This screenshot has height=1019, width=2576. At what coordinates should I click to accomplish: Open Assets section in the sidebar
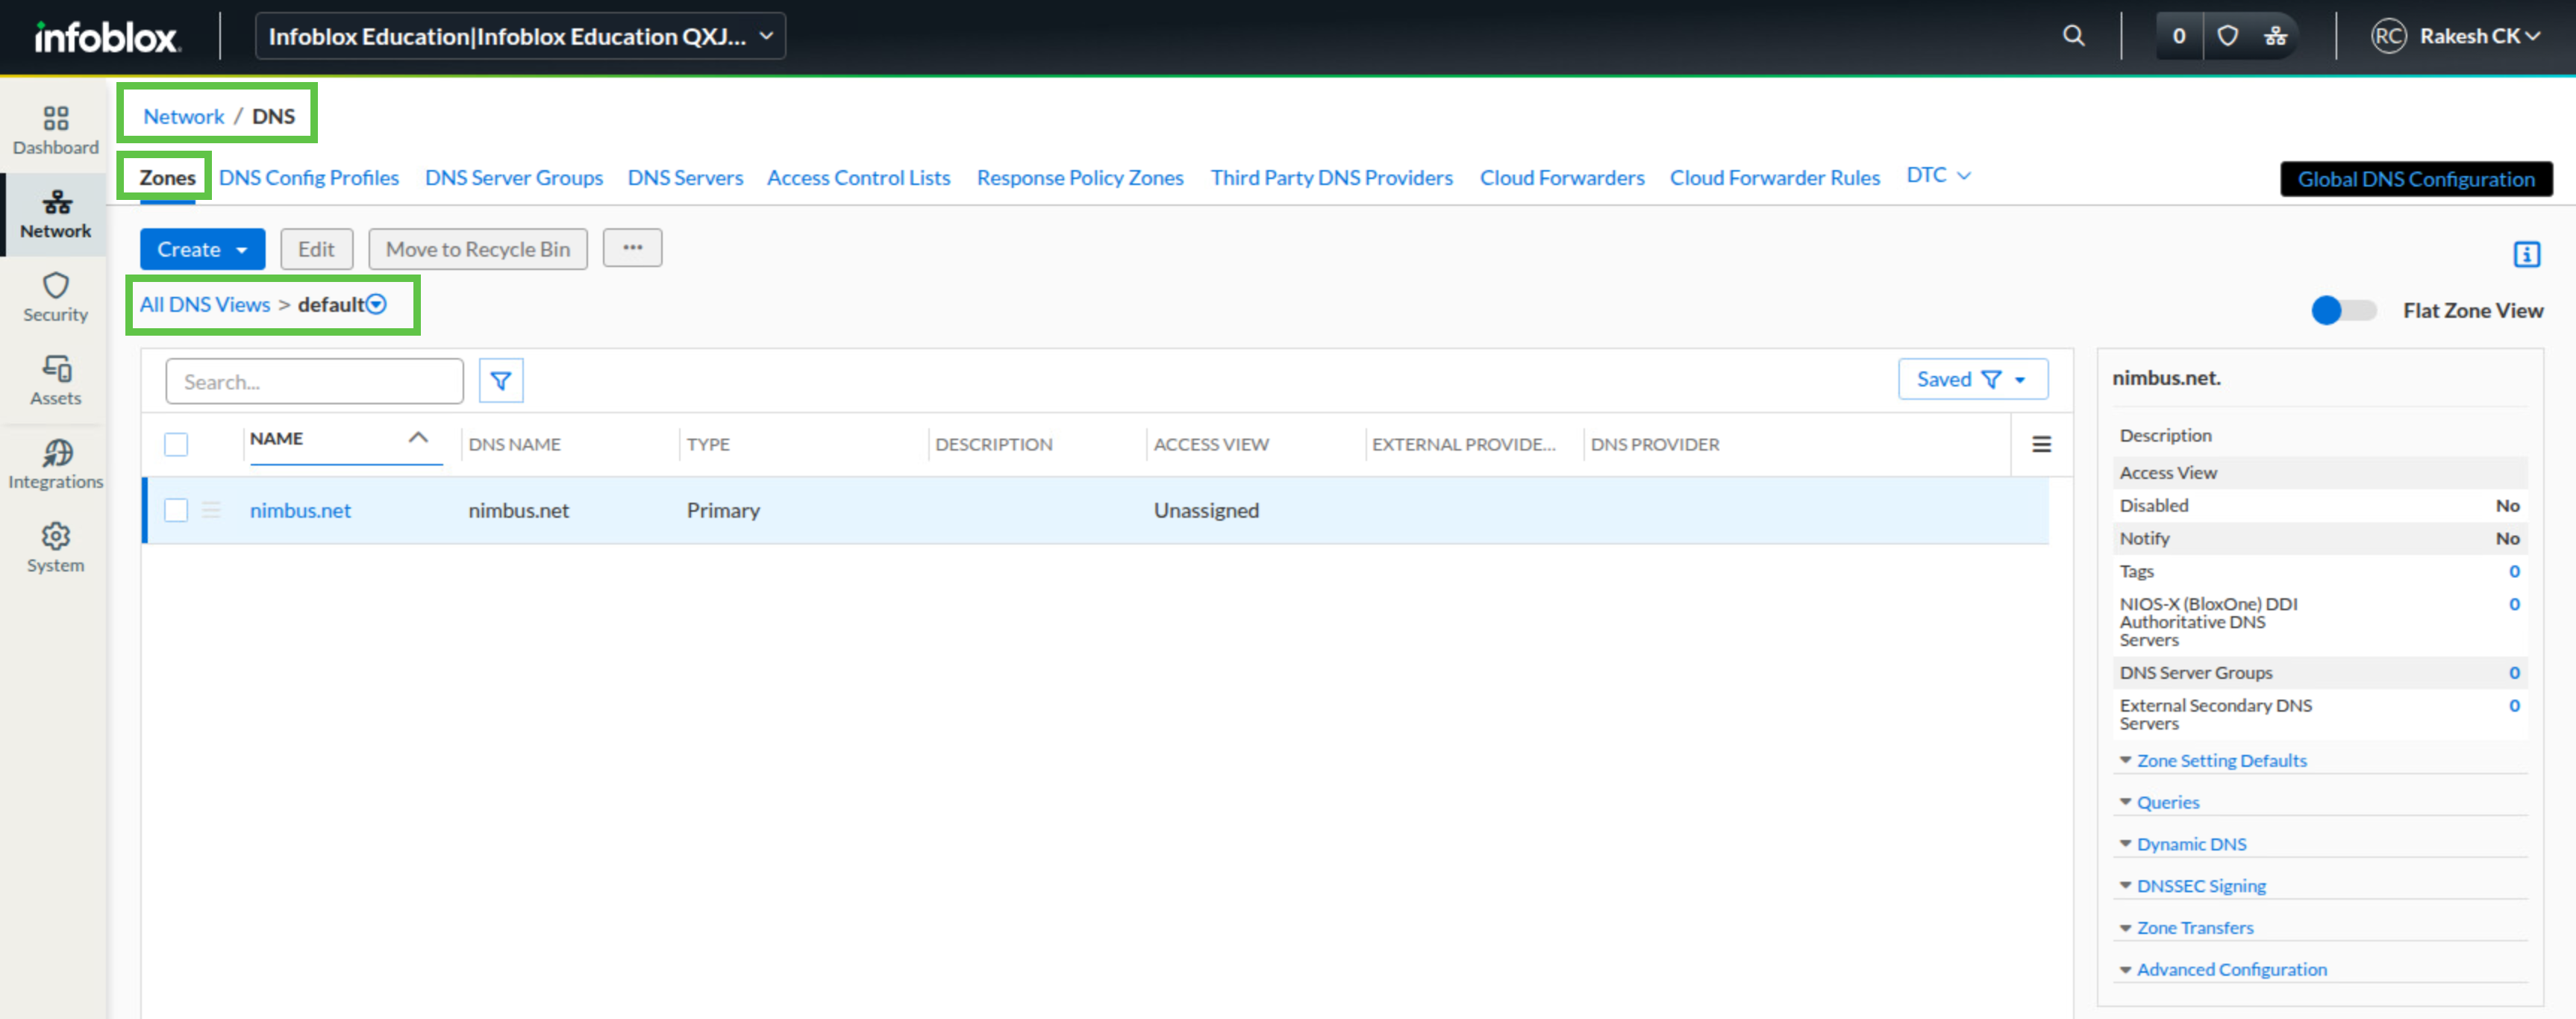[56, 381]
